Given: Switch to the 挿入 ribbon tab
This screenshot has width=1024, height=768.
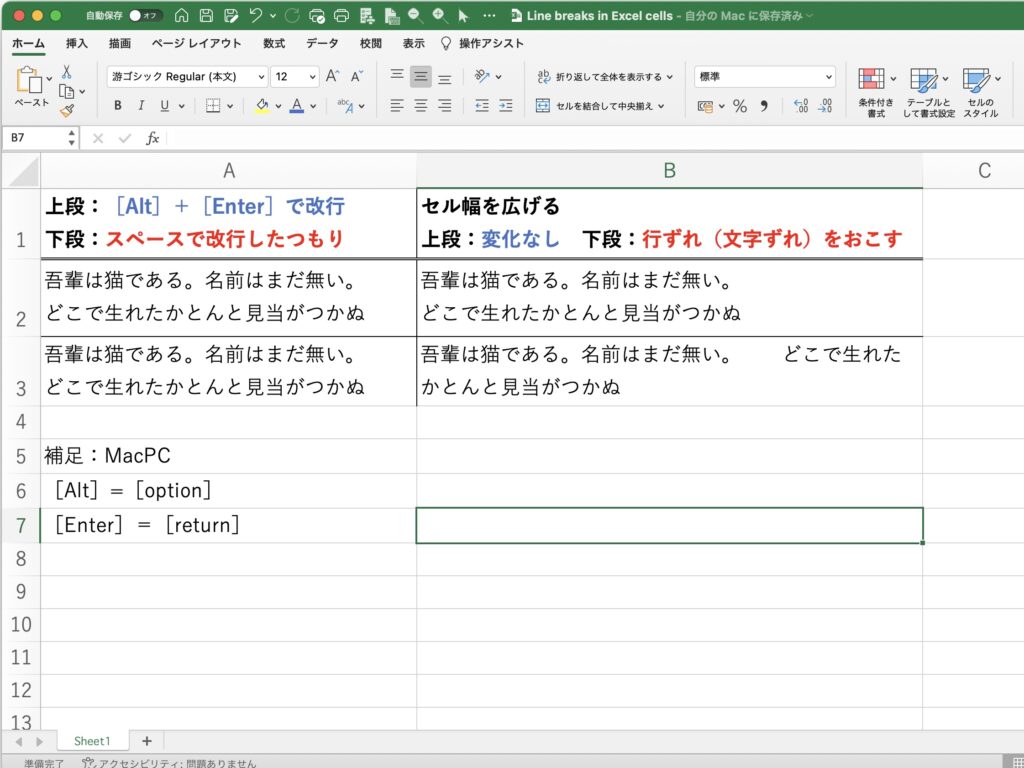Looking at the screenshot, I should coord(77,44).
